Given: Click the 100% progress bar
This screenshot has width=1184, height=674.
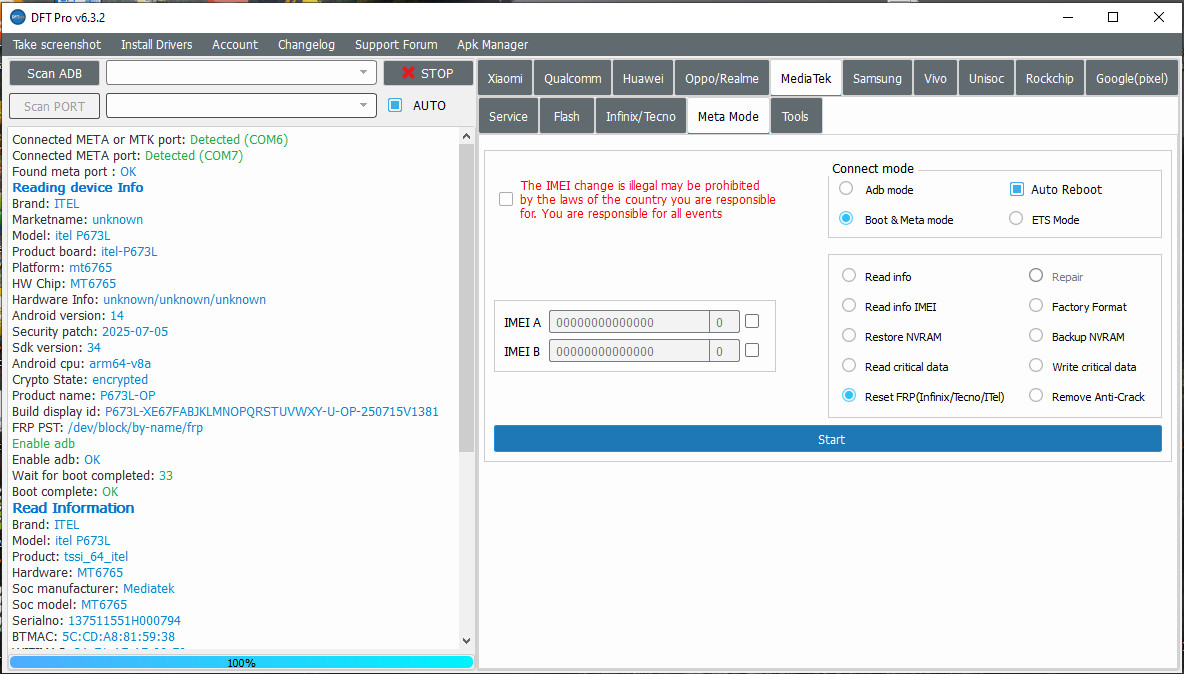Looking at the screenshot, I should [241, 662].
